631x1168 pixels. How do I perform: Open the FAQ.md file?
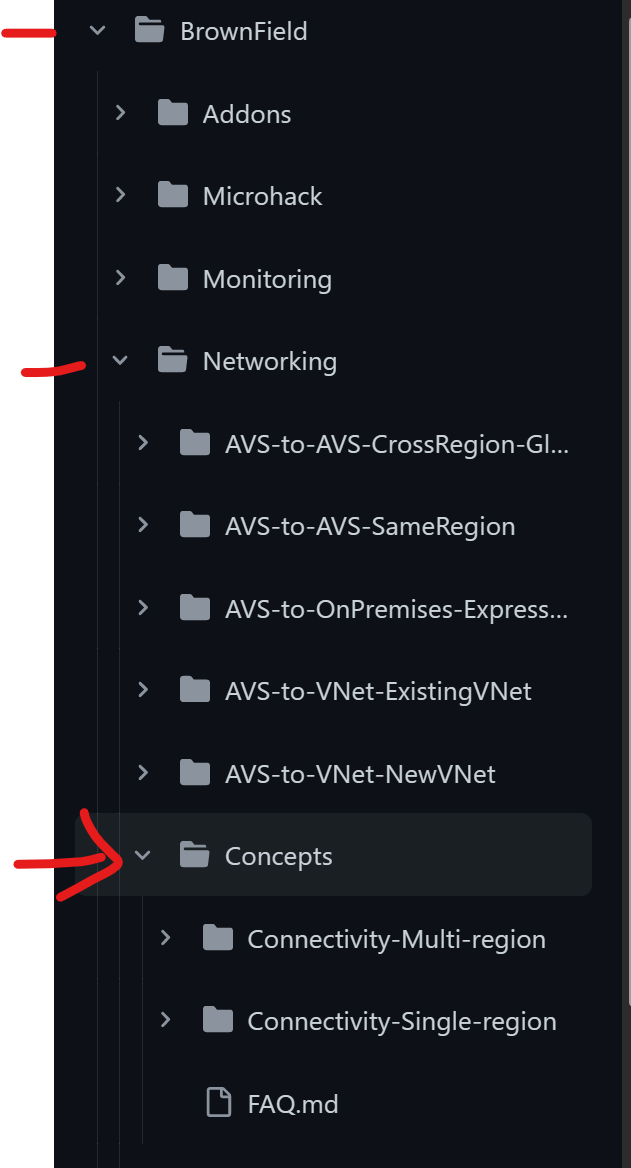[x=293, y=1103]
